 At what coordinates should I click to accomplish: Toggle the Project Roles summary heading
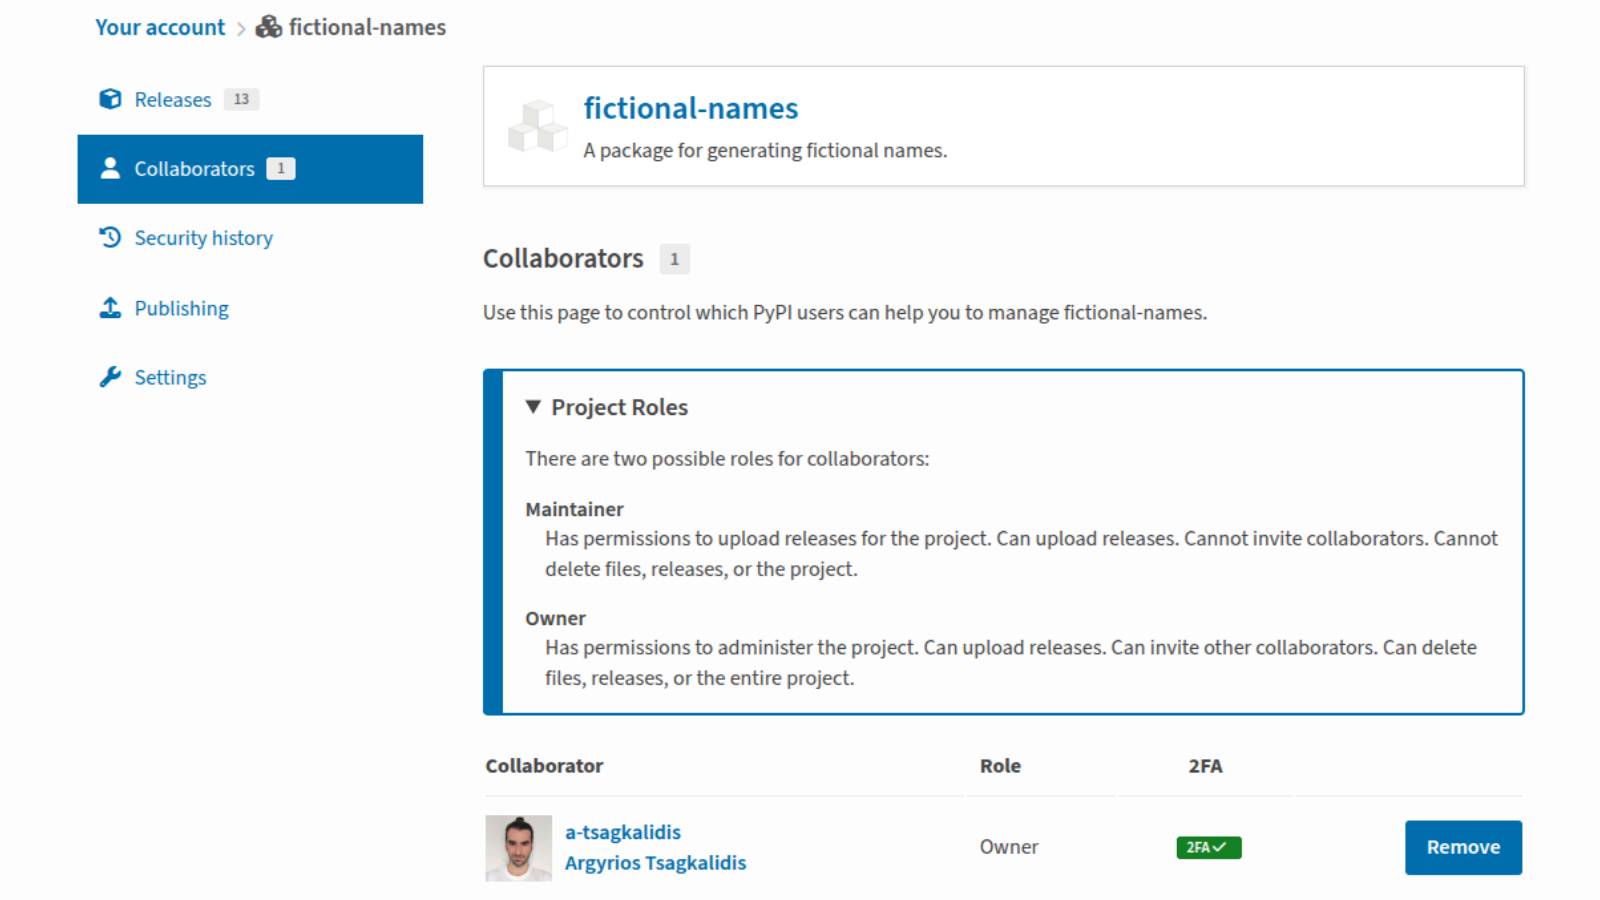[x=619, y=407]
